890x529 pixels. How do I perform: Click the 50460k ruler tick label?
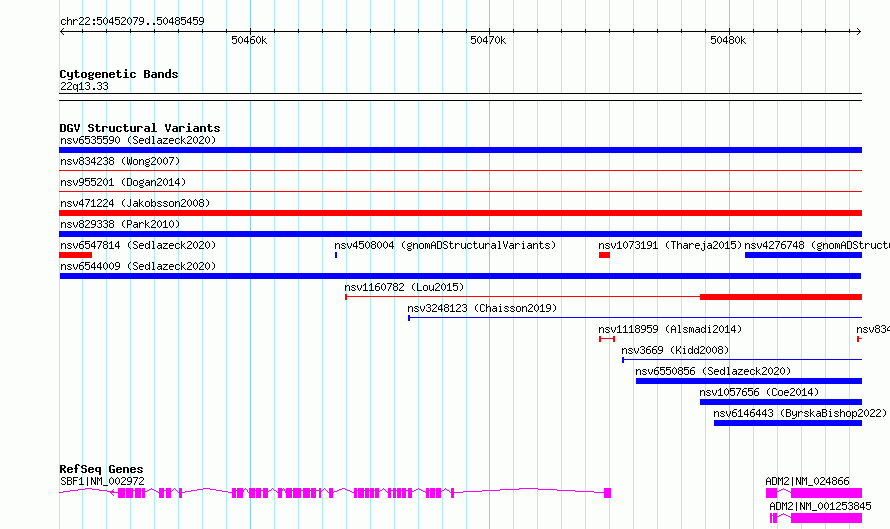(x=249, y=40)
